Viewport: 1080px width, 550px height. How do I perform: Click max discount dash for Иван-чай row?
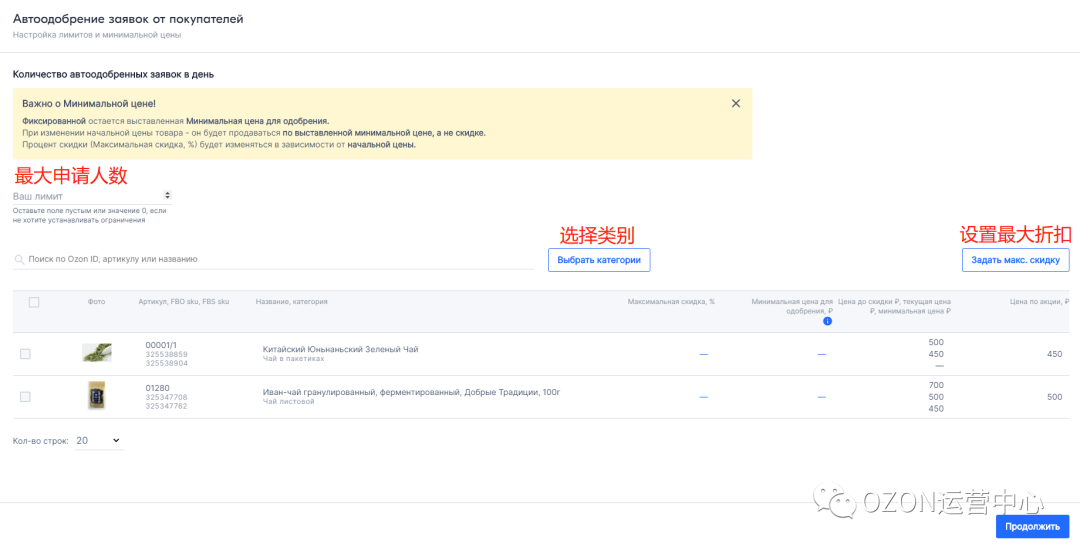[703, 397]
